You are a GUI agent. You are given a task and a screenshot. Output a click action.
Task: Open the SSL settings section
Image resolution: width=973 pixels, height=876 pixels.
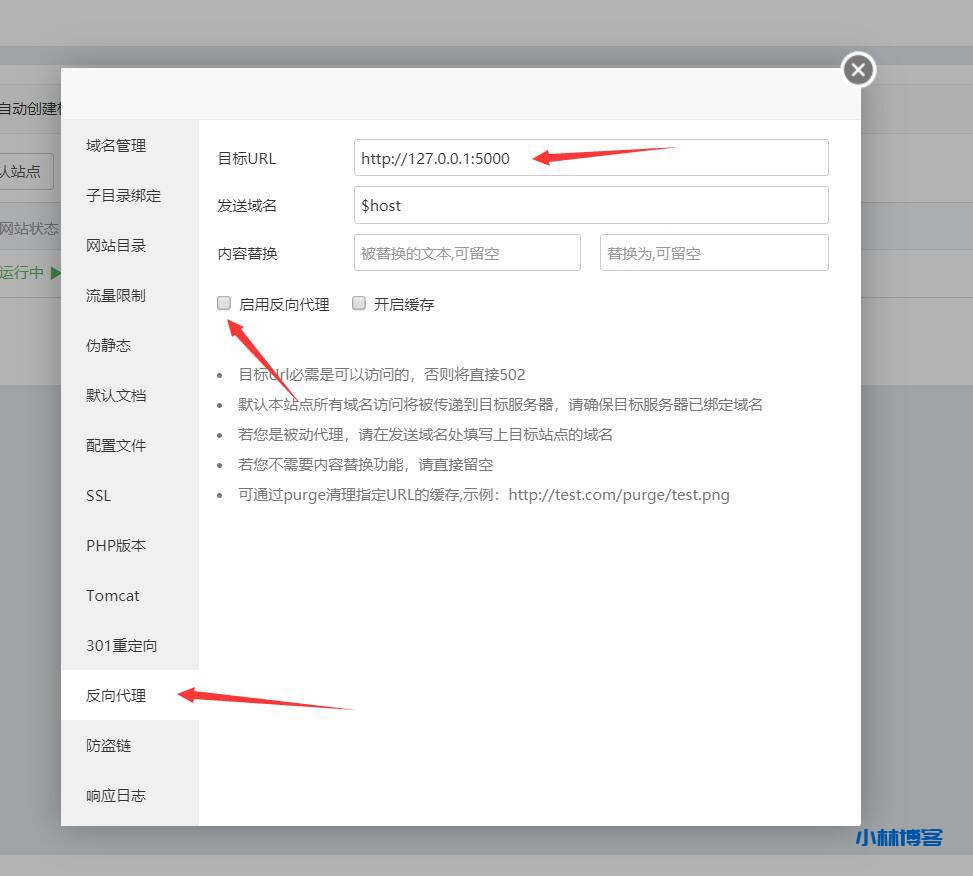click(97, 495)
